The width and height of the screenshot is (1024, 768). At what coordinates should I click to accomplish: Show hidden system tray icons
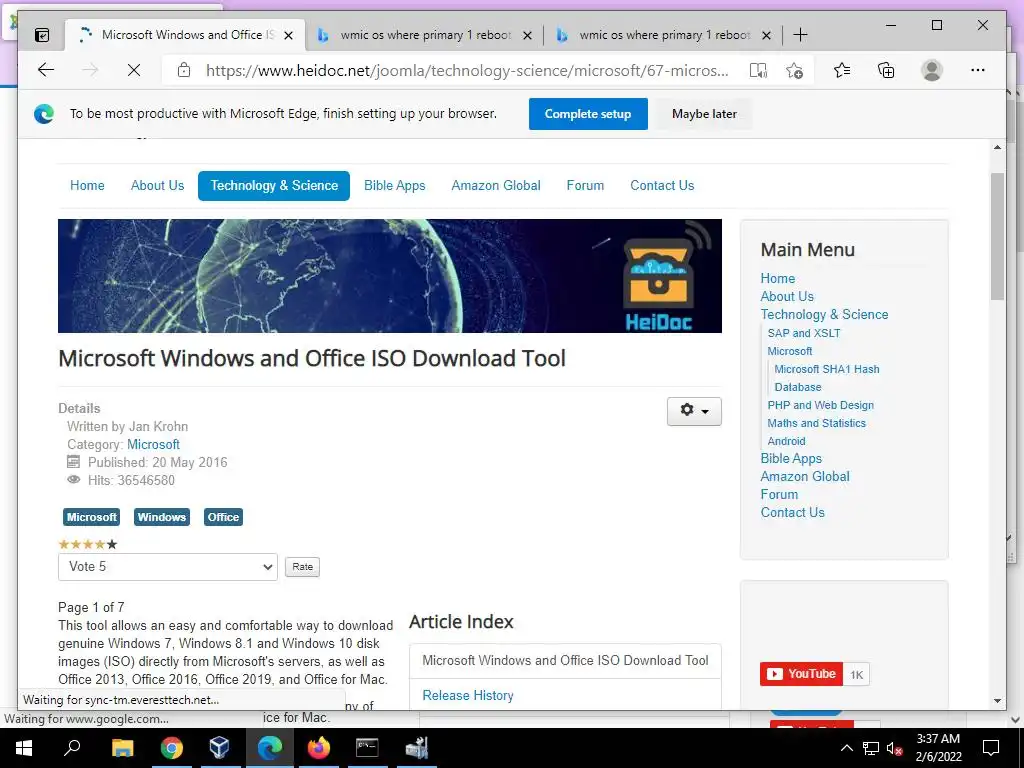[846, 748]
